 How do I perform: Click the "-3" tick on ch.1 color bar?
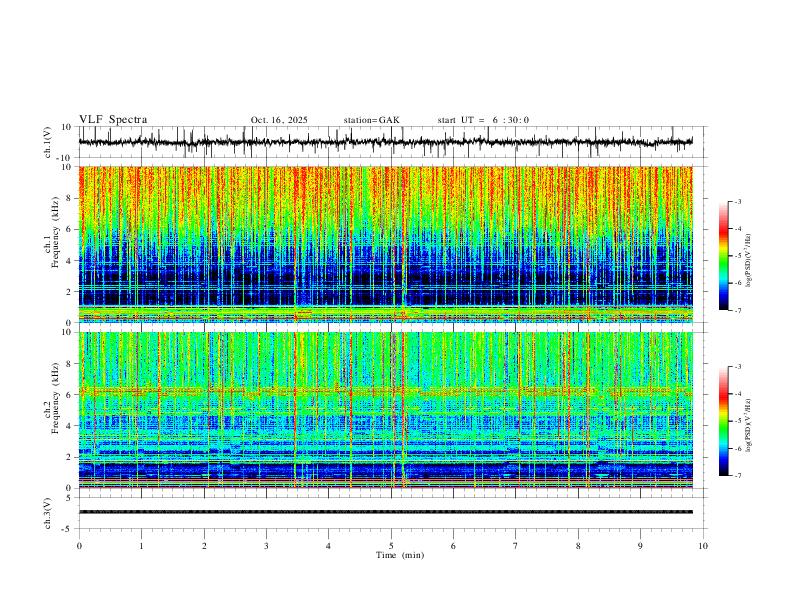tap(738, 201)
